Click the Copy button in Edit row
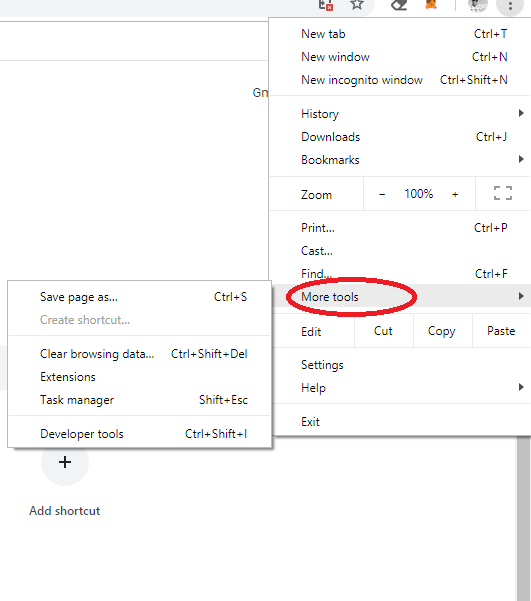Viewport: 531px width, 601px height. 442,331
